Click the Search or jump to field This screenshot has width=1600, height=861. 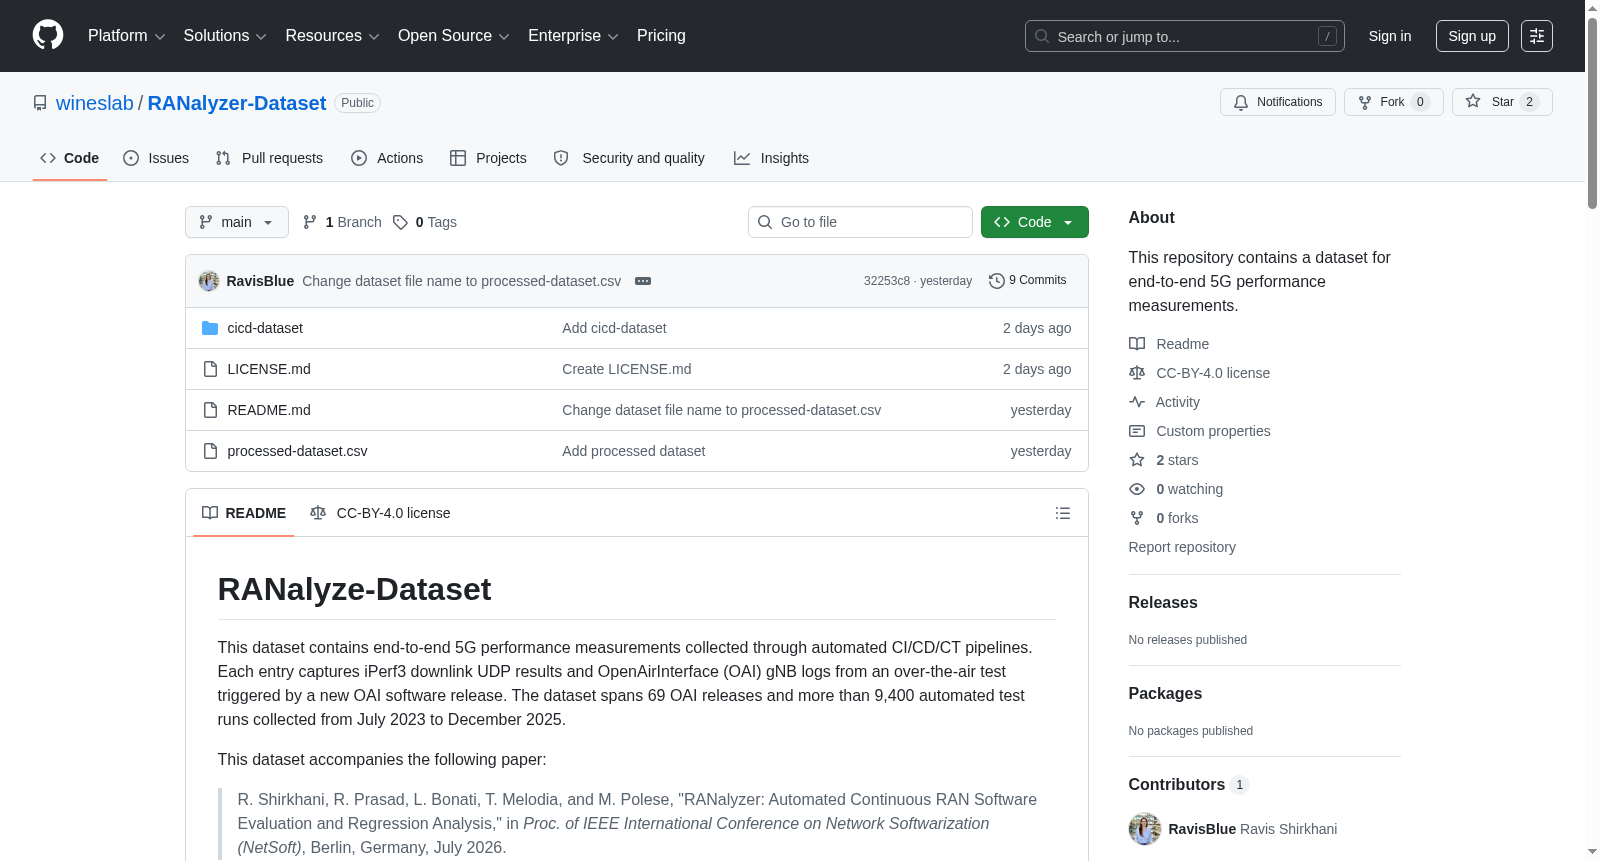click(1185, 36)
